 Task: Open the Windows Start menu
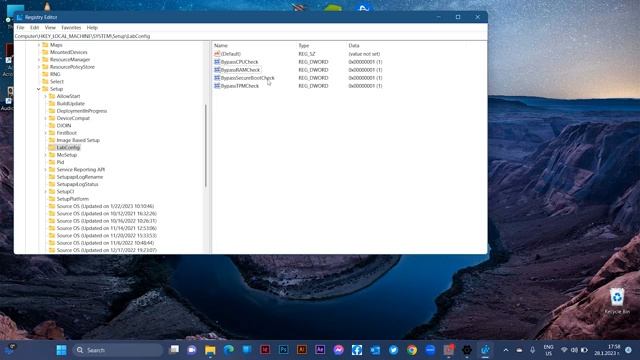[x=62, y=350]
